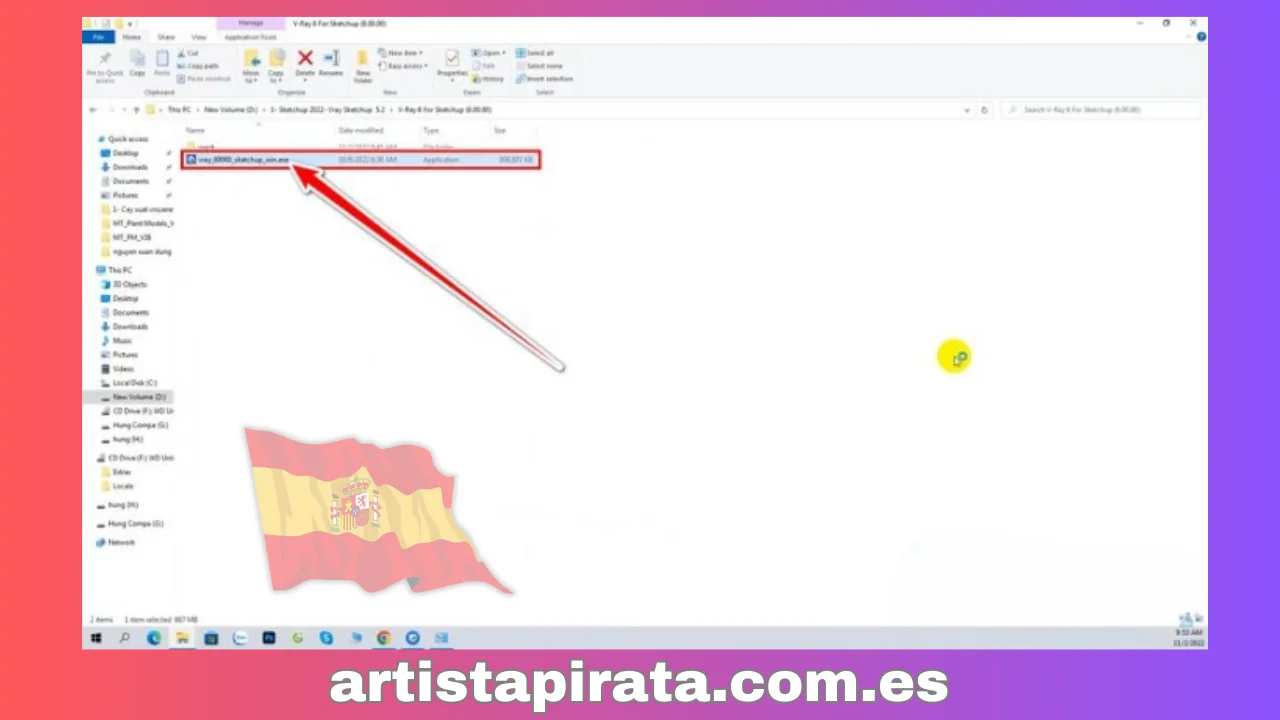This screenshot has width=1280, height=720.
Task: Create a New folder from ribbon
Action: pyautogui.click(x=363, y=65)
